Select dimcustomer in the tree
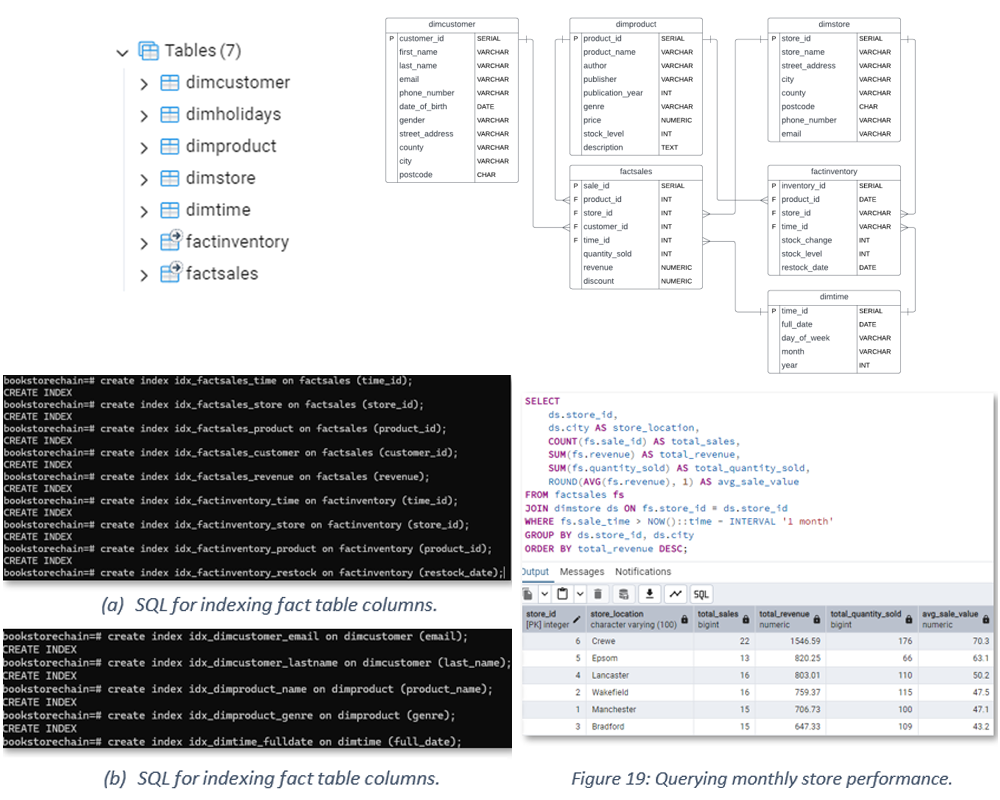Screen dimensions: 1000x800 click(x=238, y=82)
